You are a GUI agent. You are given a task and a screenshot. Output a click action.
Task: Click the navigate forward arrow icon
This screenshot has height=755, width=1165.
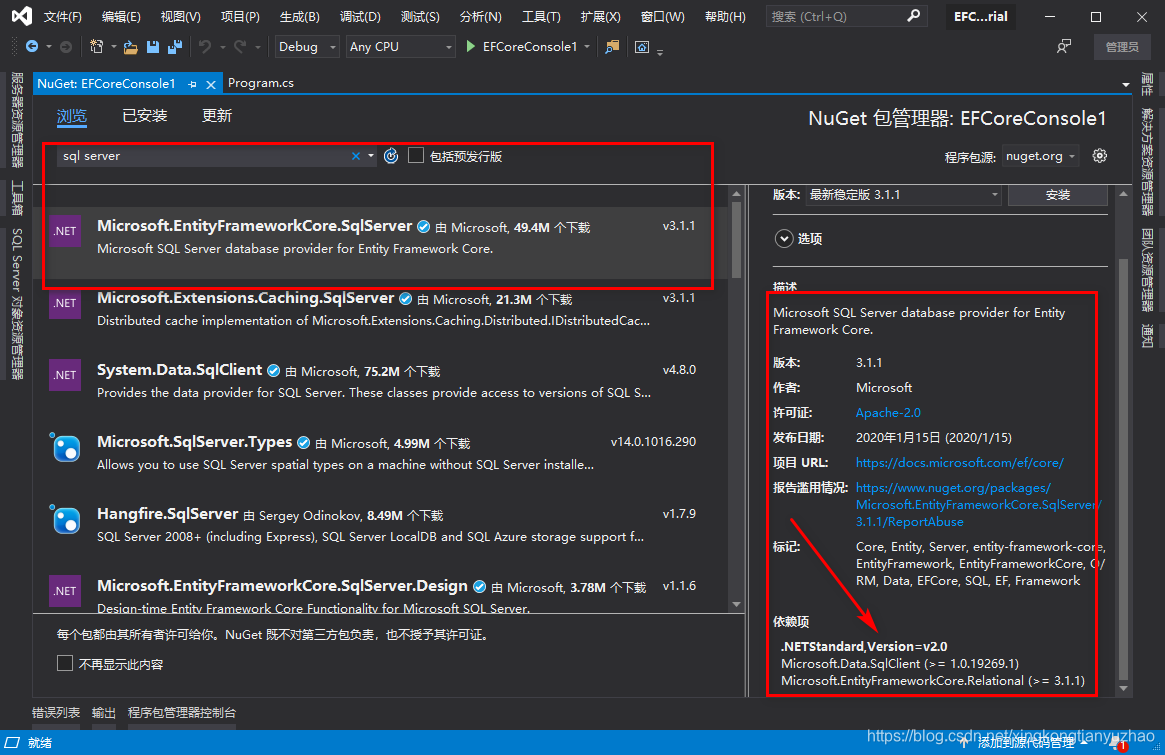click(65, 47)
